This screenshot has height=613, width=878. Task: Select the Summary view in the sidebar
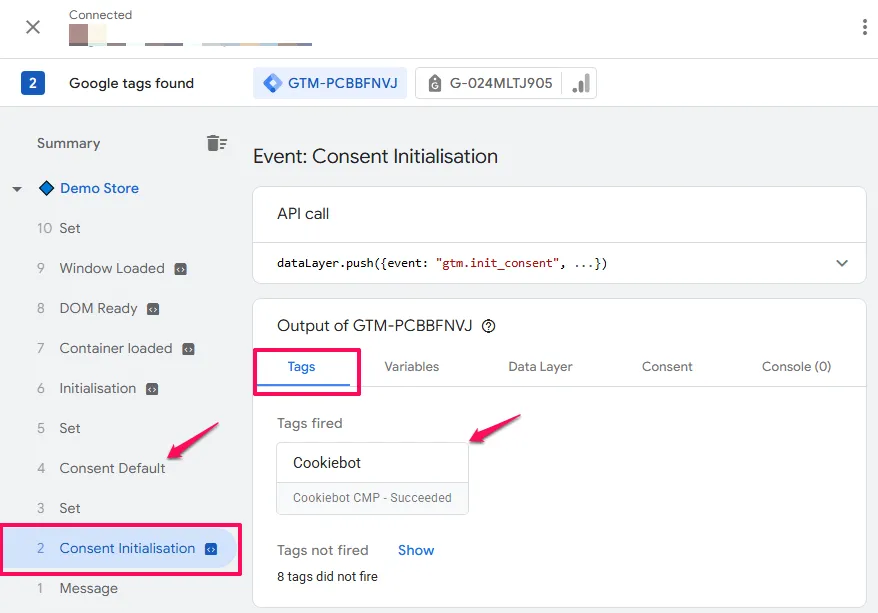point(68,143)
